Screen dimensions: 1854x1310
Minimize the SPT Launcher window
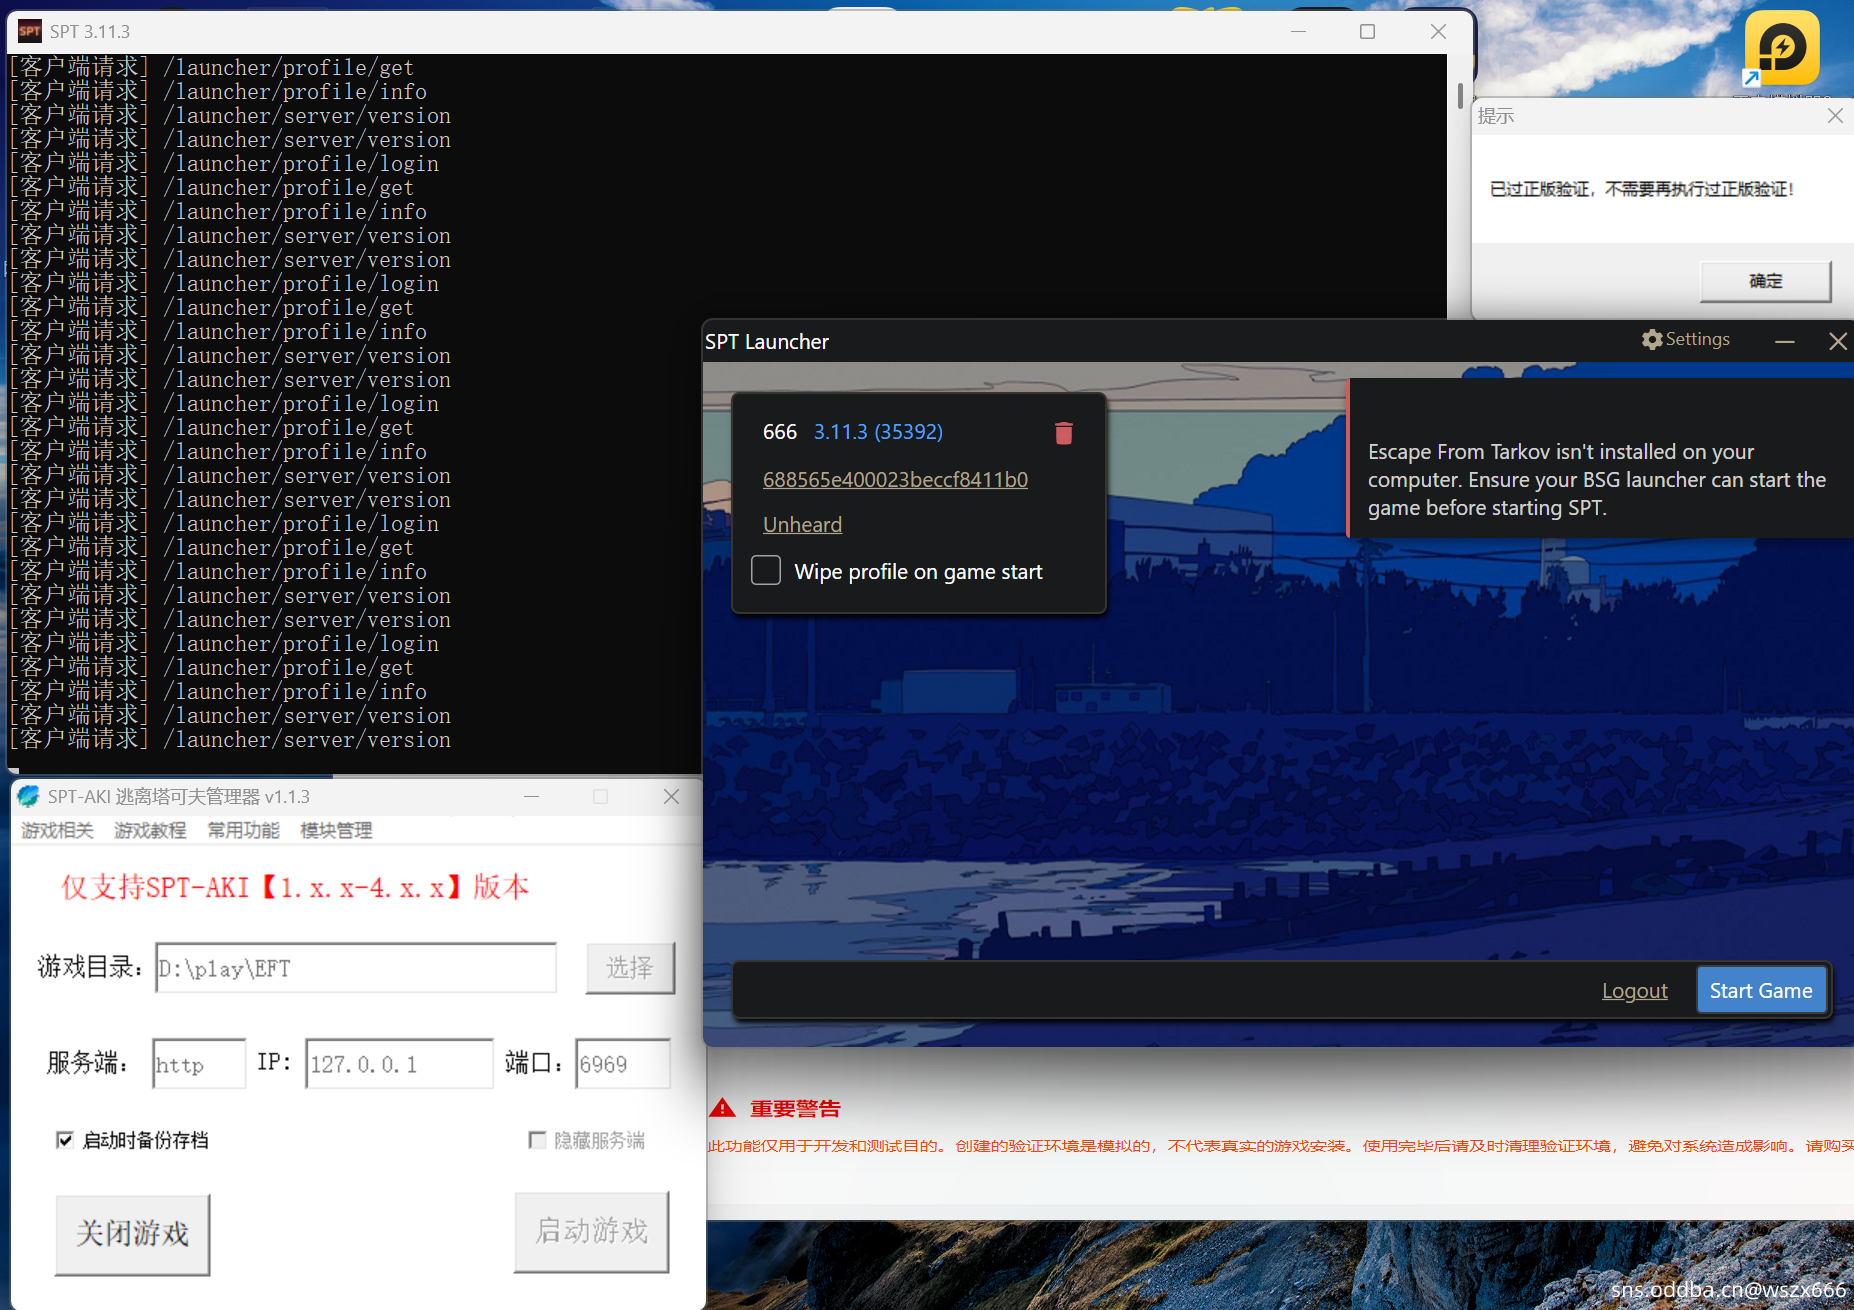click(x=1785, y=341)
